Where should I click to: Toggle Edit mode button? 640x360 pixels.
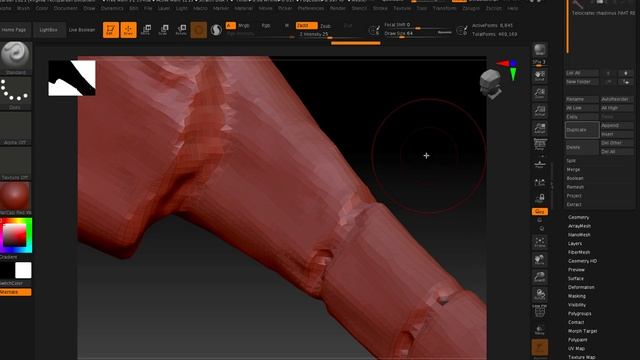pos(111,30)
